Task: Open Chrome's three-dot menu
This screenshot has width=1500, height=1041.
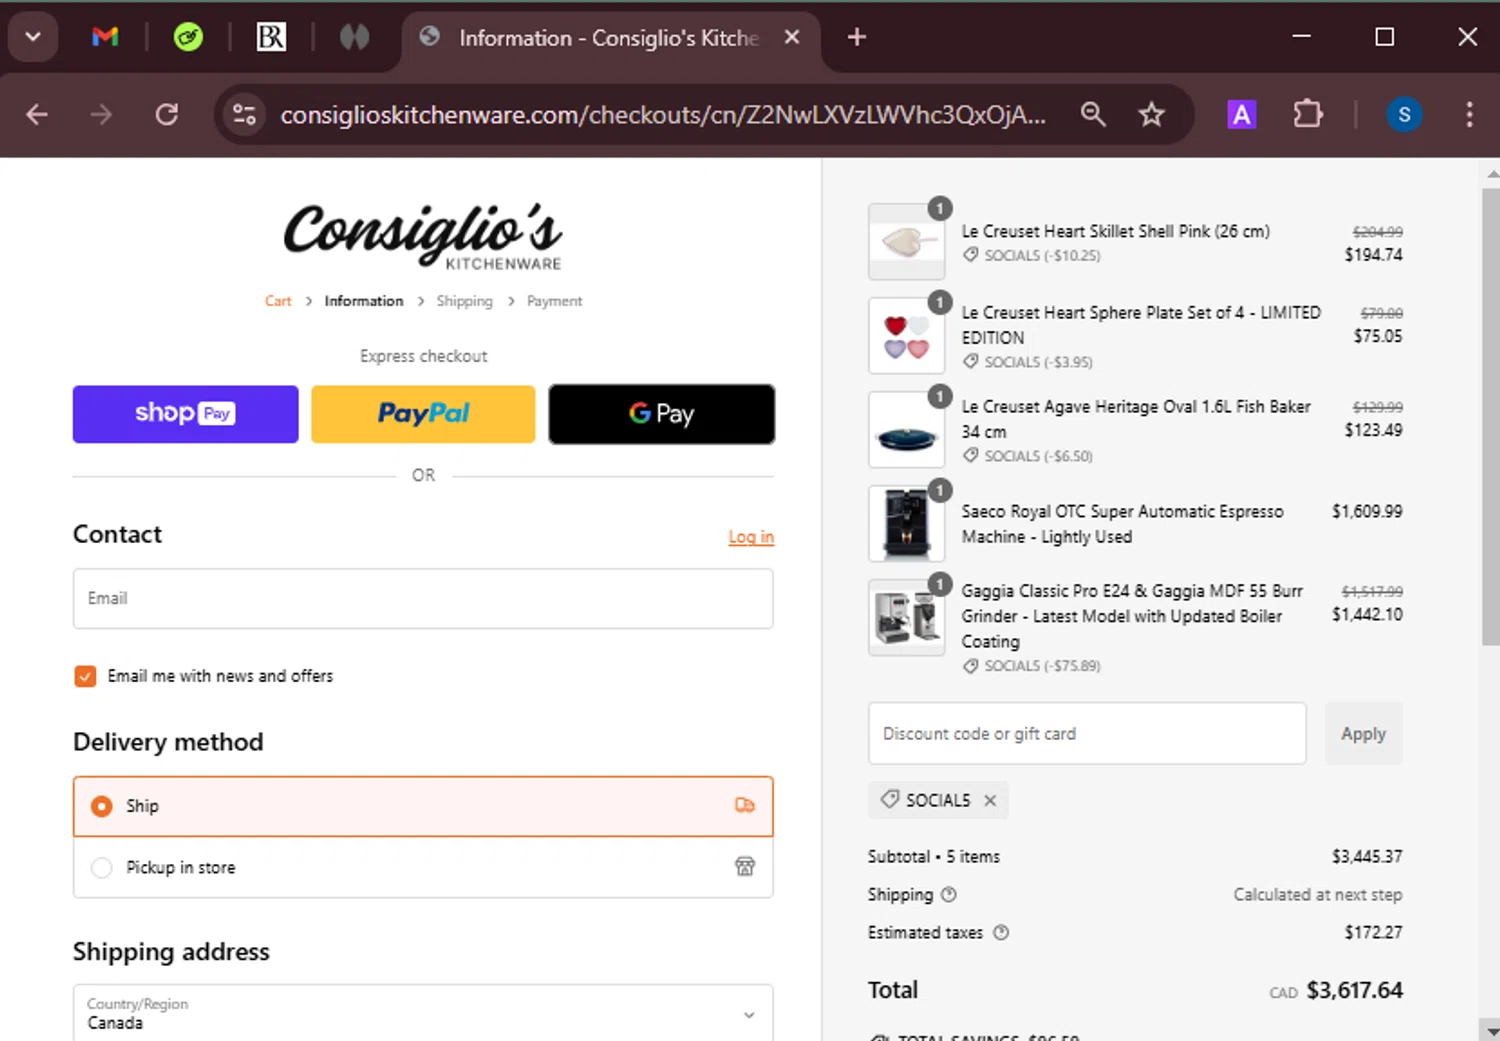Action: (x=1469, y=115)
